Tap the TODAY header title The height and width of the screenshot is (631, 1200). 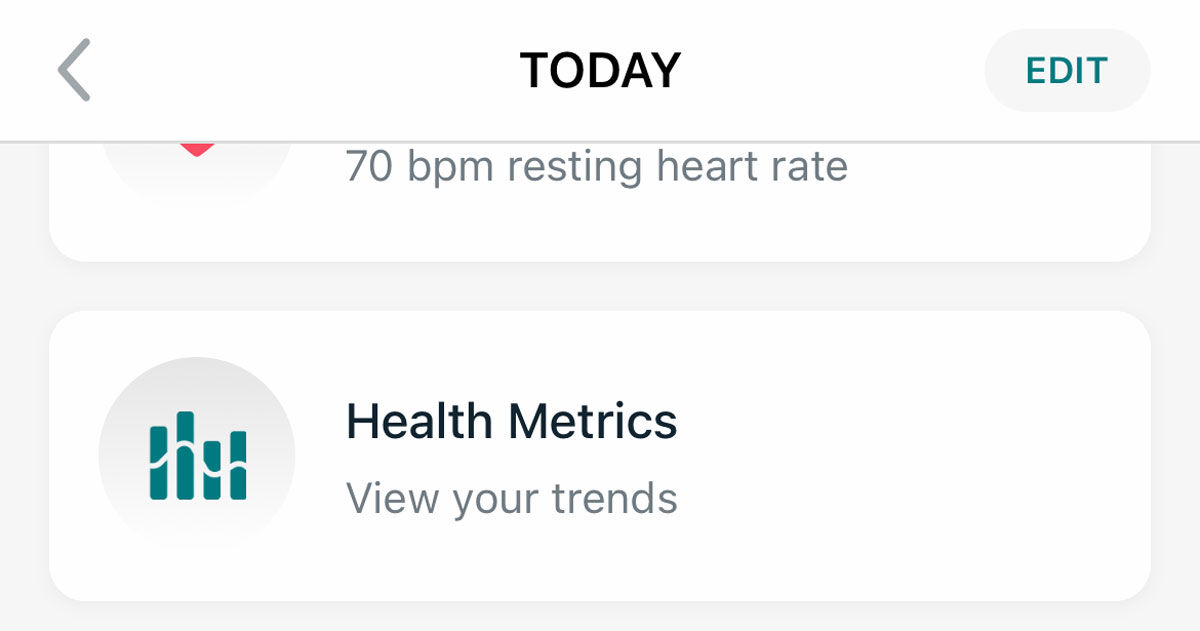[600, 69]
